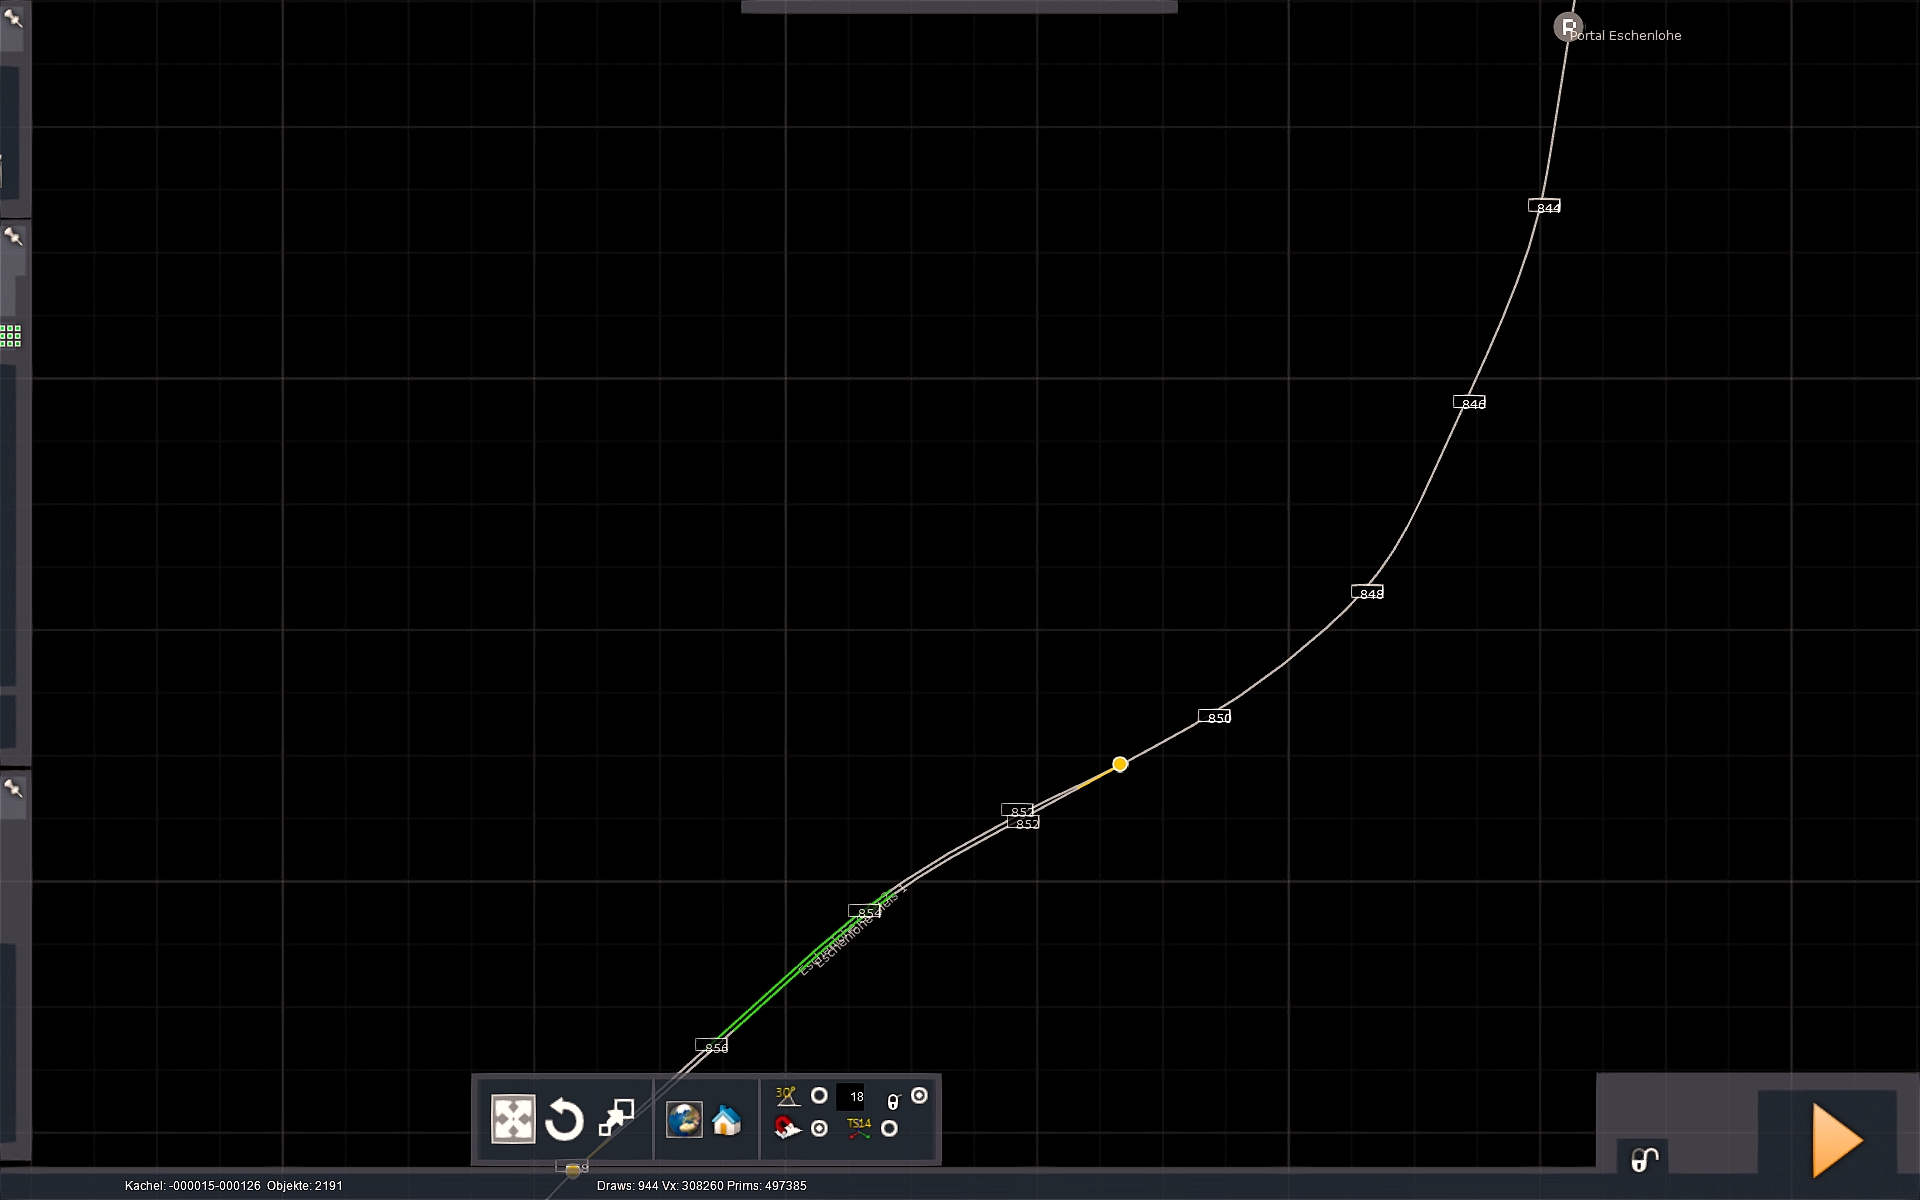
Task: Click the red magnet terrain-snap icon
Action: [x=787, y=1129]
